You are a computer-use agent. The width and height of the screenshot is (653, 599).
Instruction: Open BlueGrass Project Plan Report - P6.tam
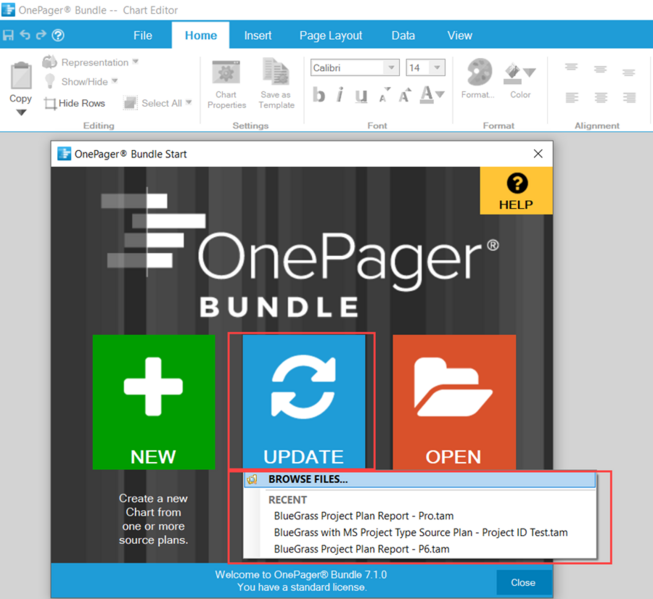click(x=361, y=549)
